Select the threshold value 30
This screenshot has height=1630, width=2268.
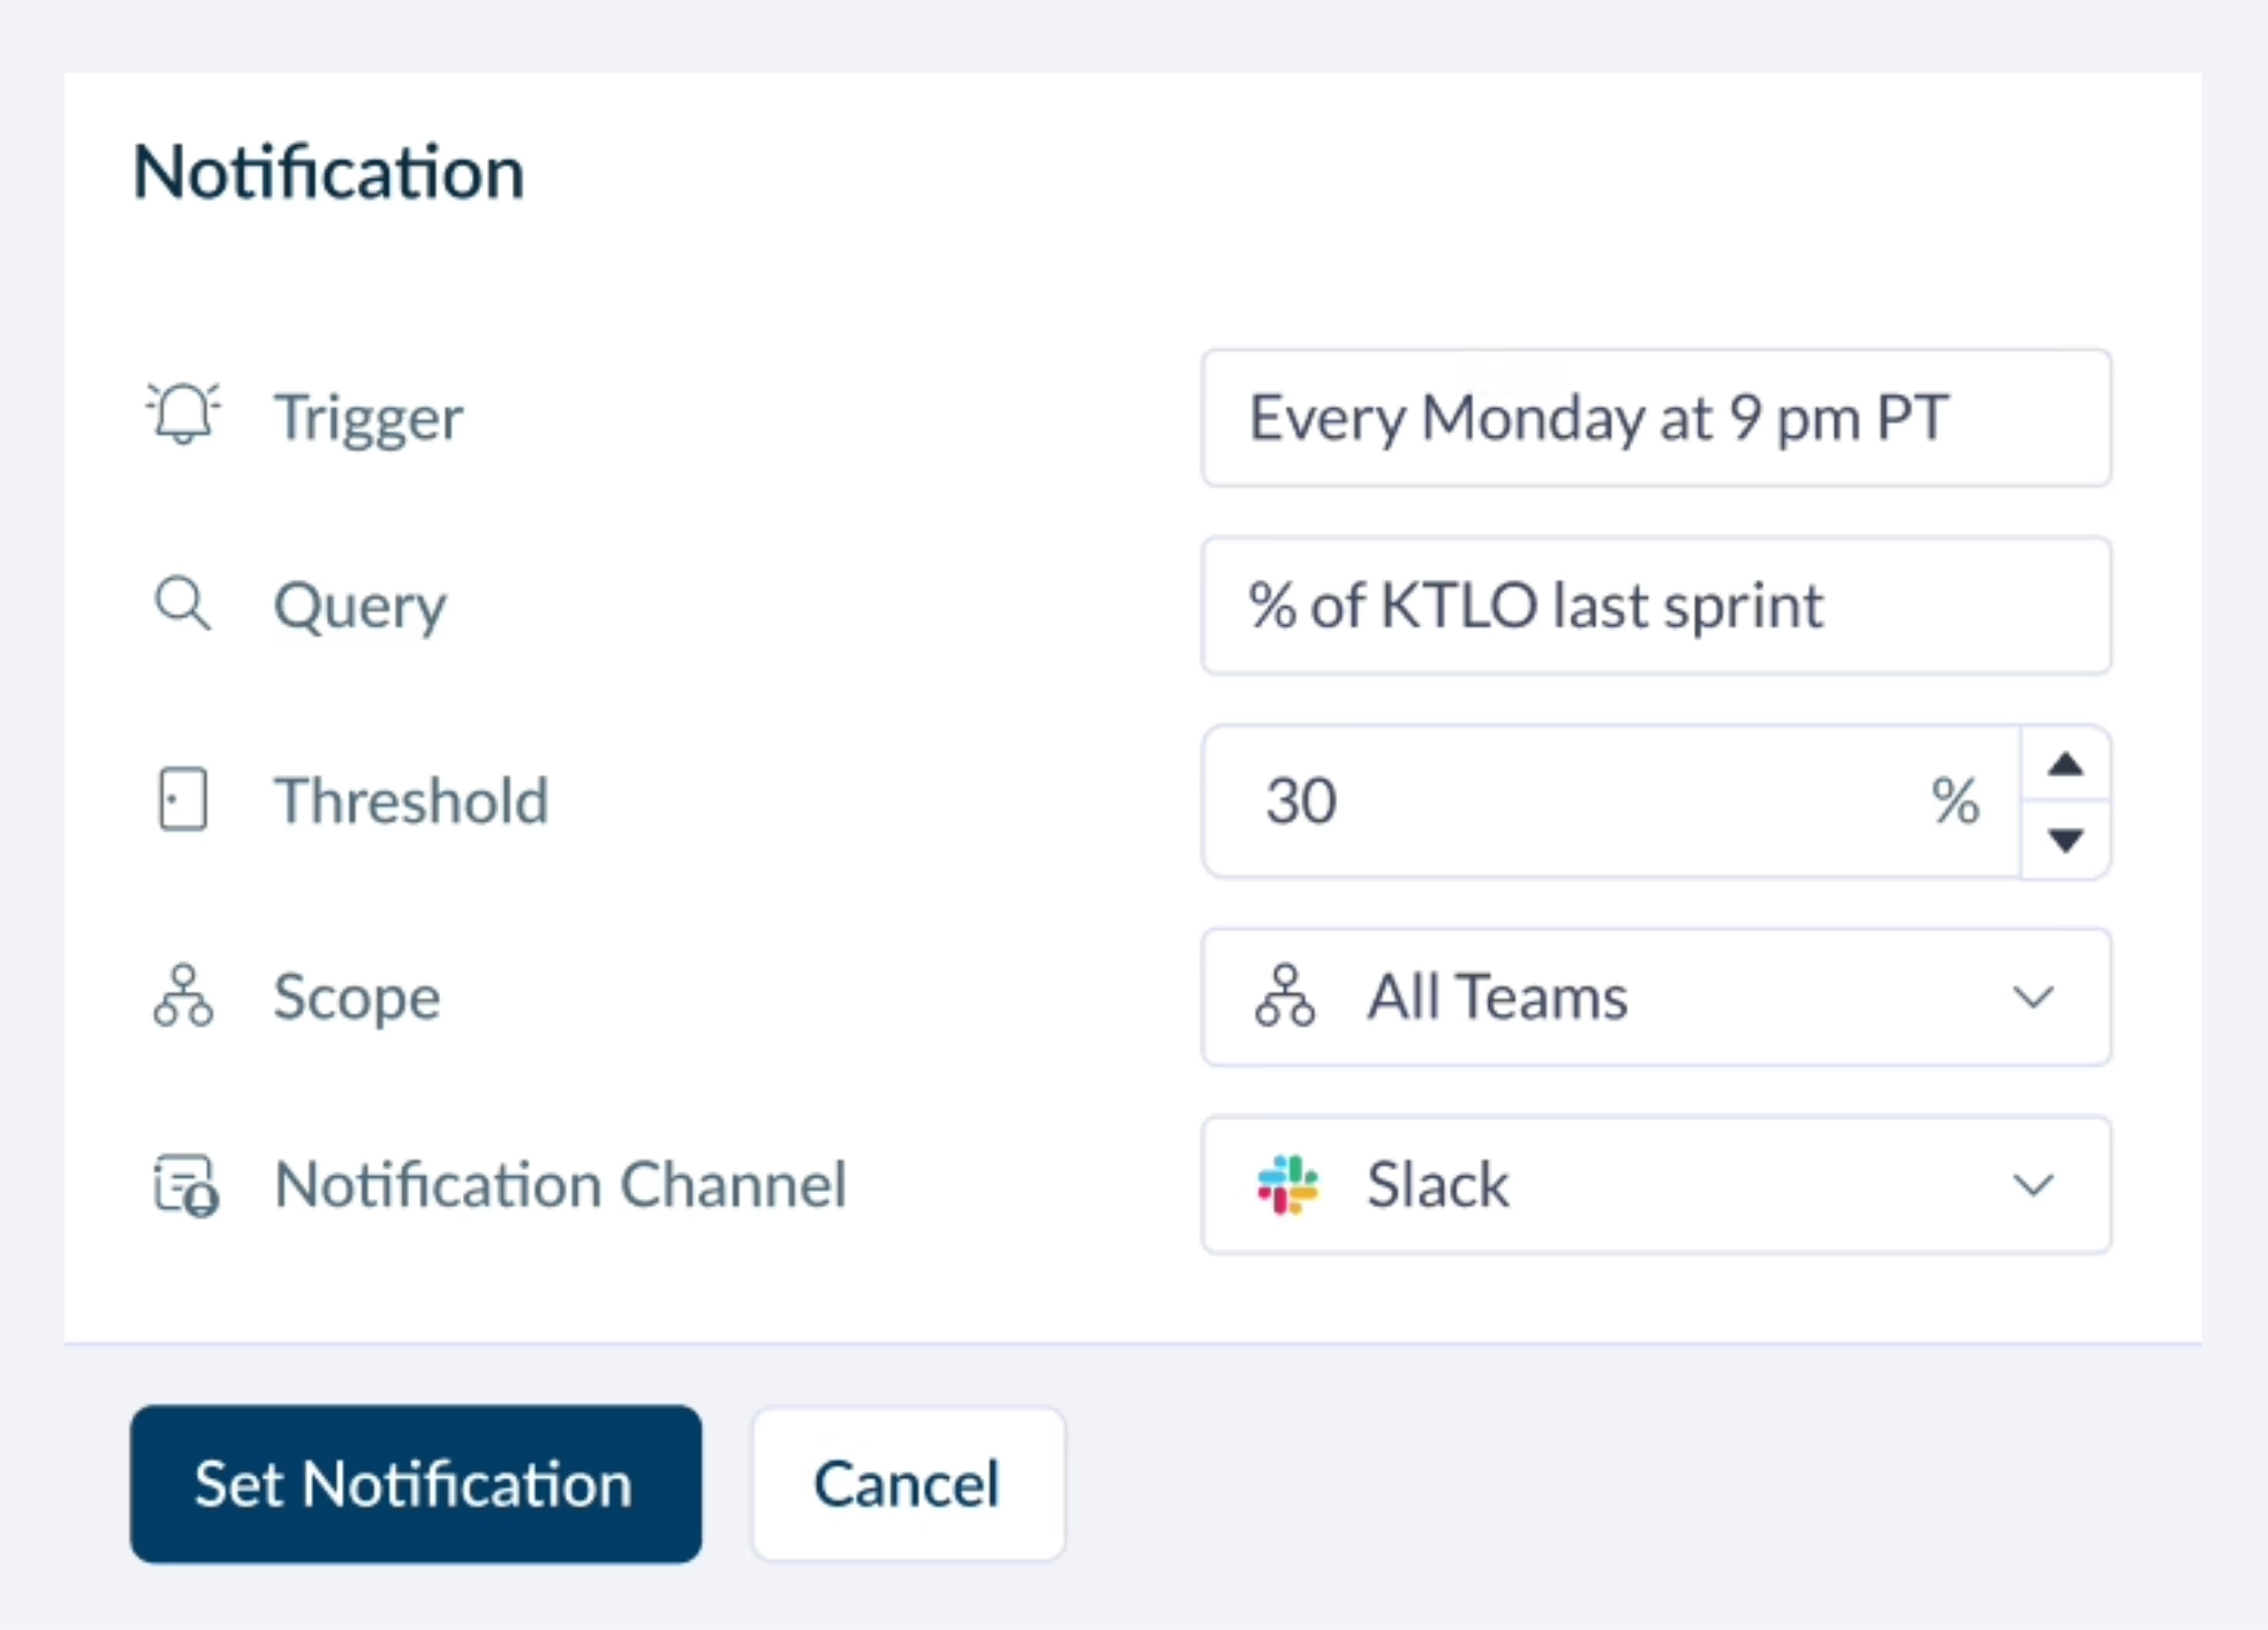click(1302, 800)
